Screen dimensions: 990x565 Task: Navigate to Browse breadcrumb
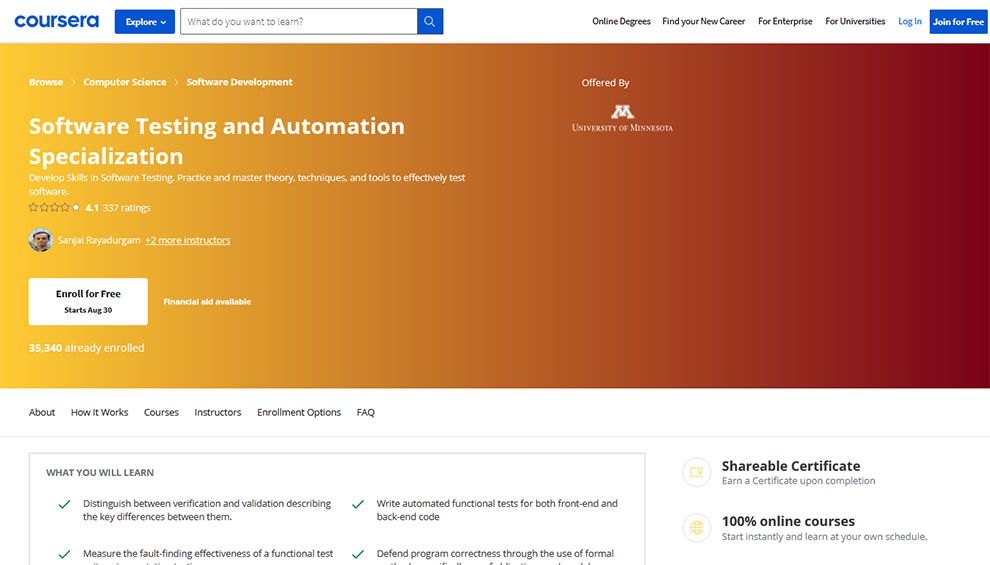tap(46, 82)
